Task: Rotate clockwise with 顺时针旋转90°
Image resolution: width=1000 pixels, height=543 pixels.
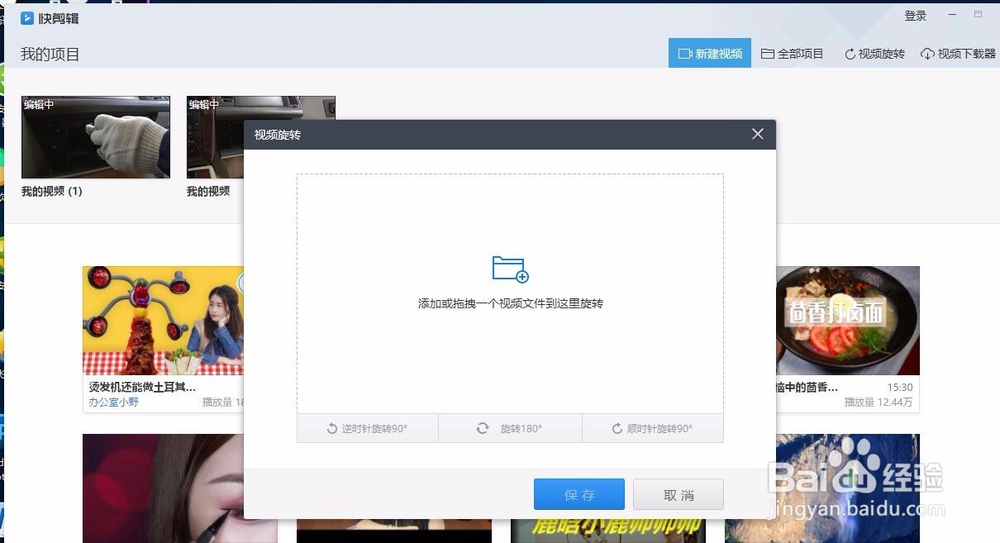Action: pyautogui.click(x=652, y=428)
